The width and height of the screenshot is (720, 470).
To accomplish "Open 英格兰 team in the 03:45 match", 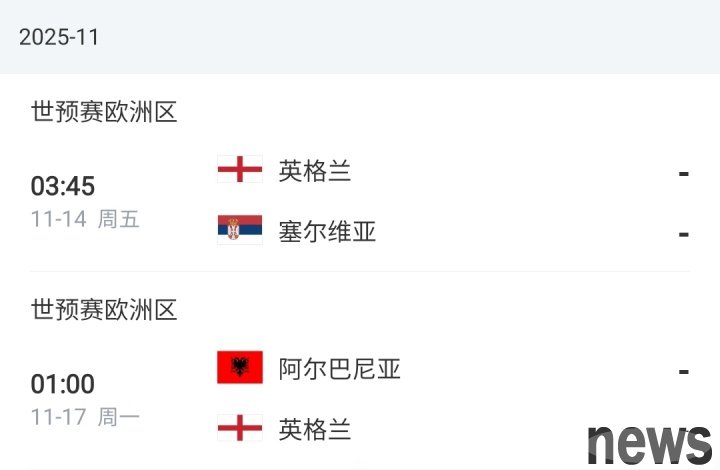I will (315, 171).
